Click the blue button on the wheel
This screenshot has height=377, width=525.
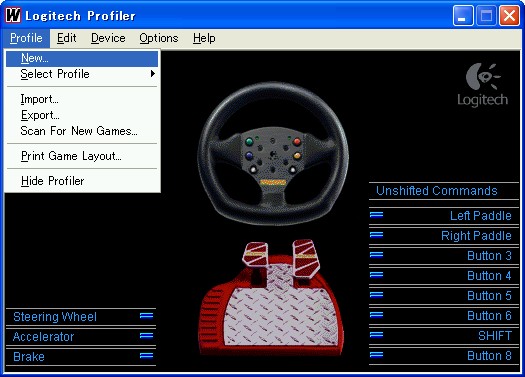(249, 156)
